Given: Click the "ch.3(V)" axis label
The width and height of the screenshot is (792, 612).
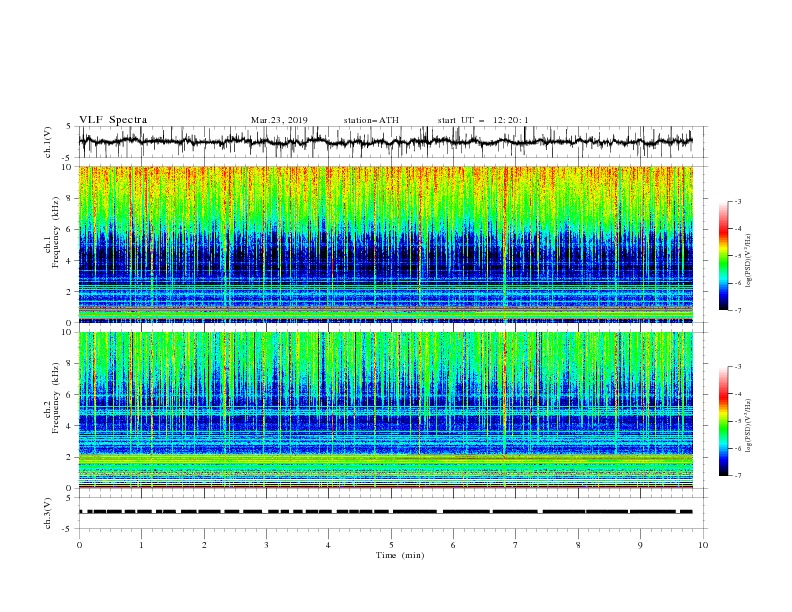Looking at the screenshot, I should (48, 513).
